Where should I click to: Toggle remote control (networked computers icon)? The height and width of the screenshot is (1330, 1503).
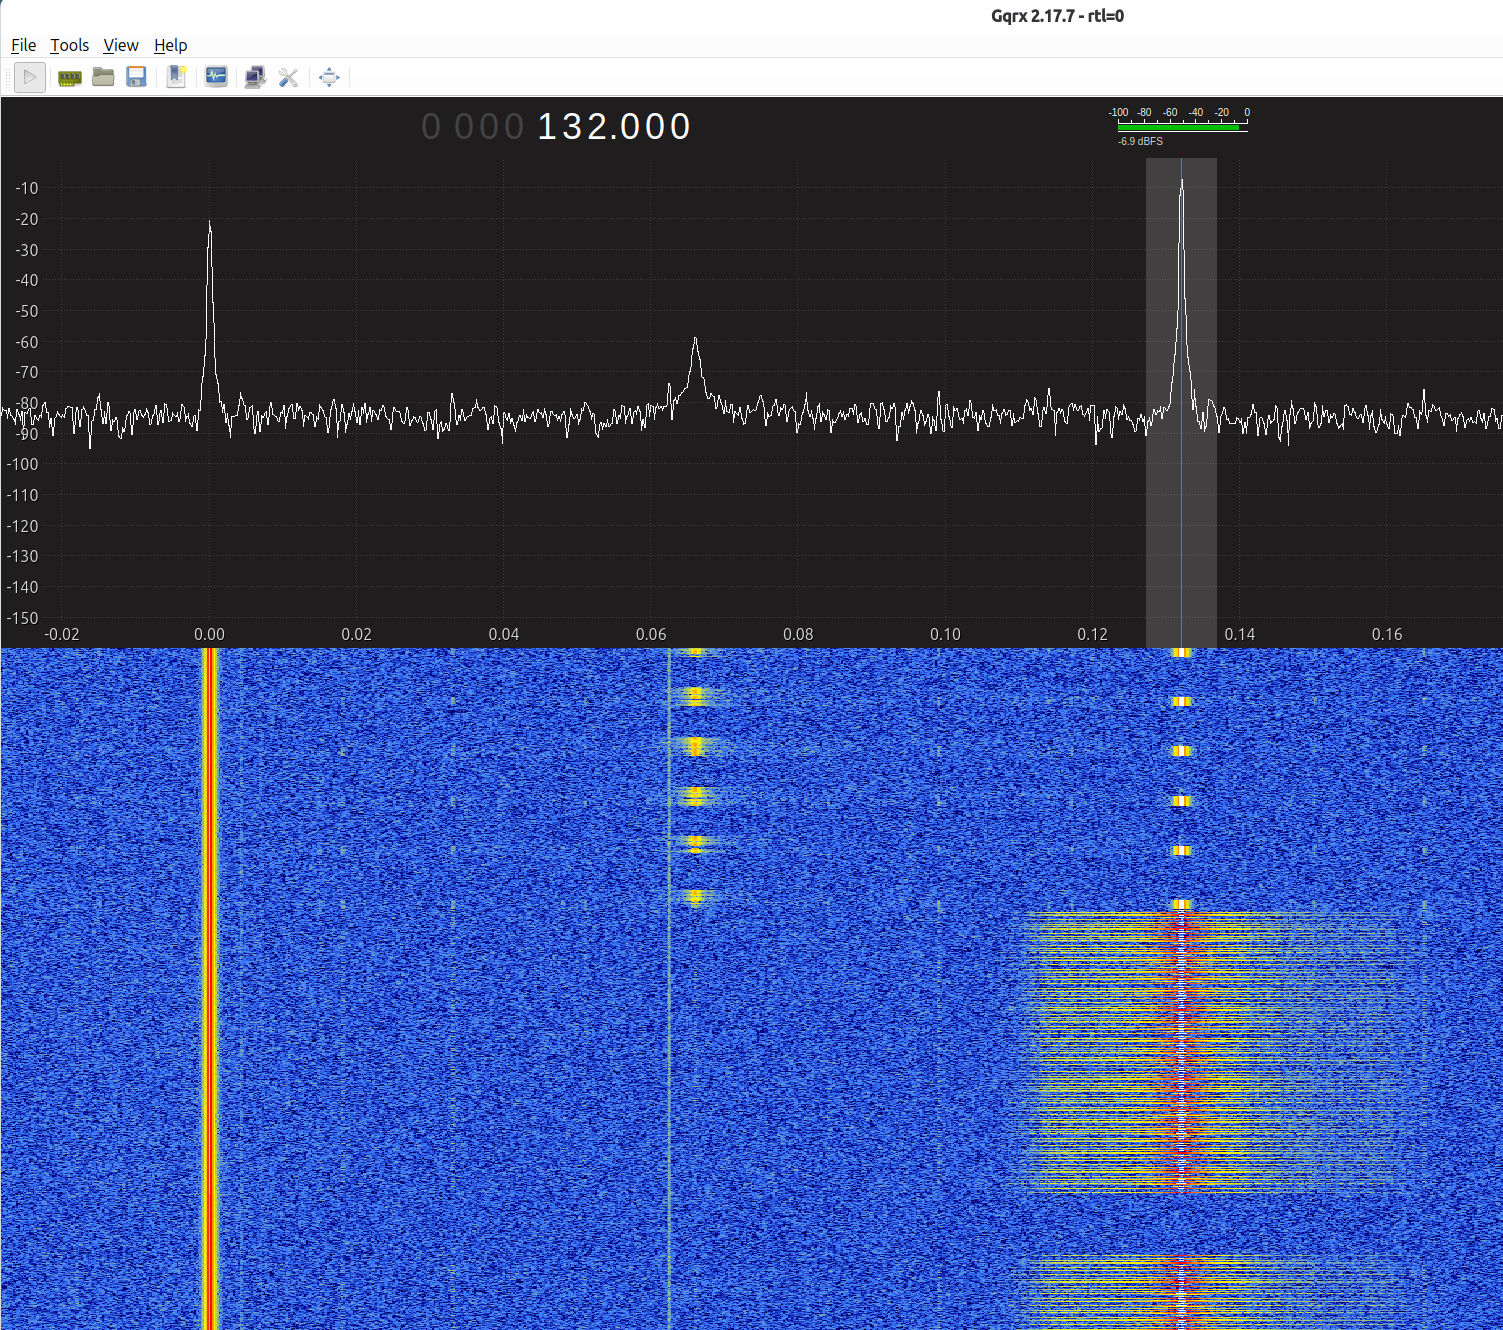click(255, 77)
